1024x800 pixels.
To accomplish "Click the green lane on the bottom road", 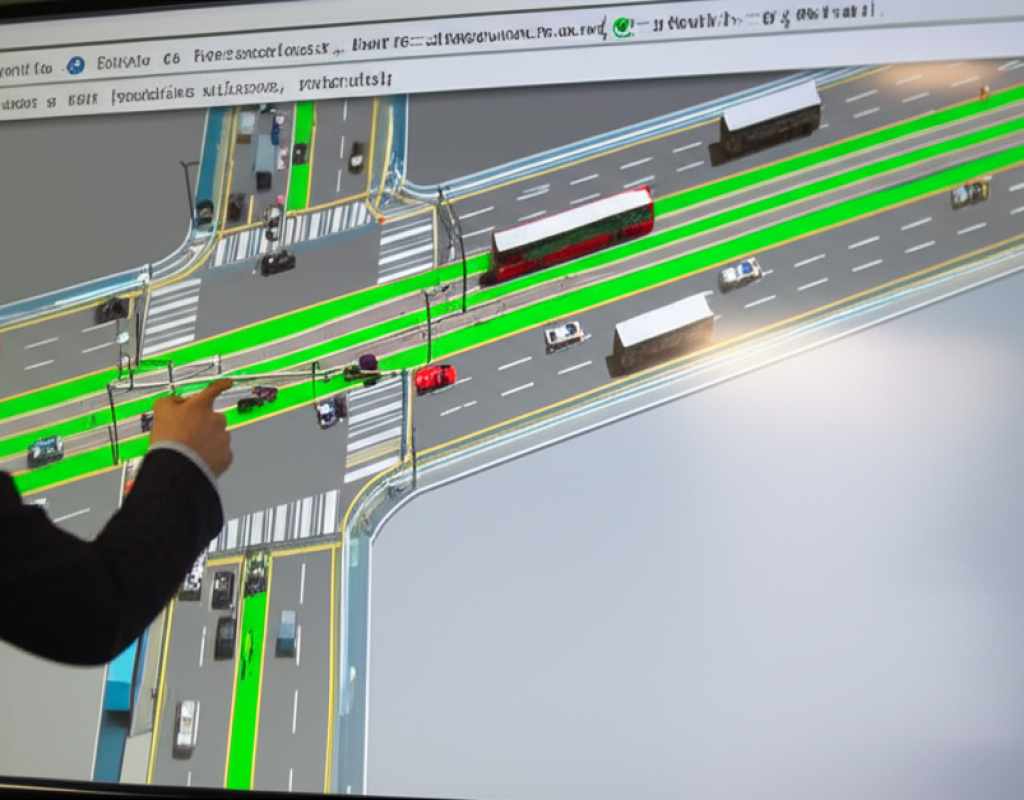I will tap(243, 690).
